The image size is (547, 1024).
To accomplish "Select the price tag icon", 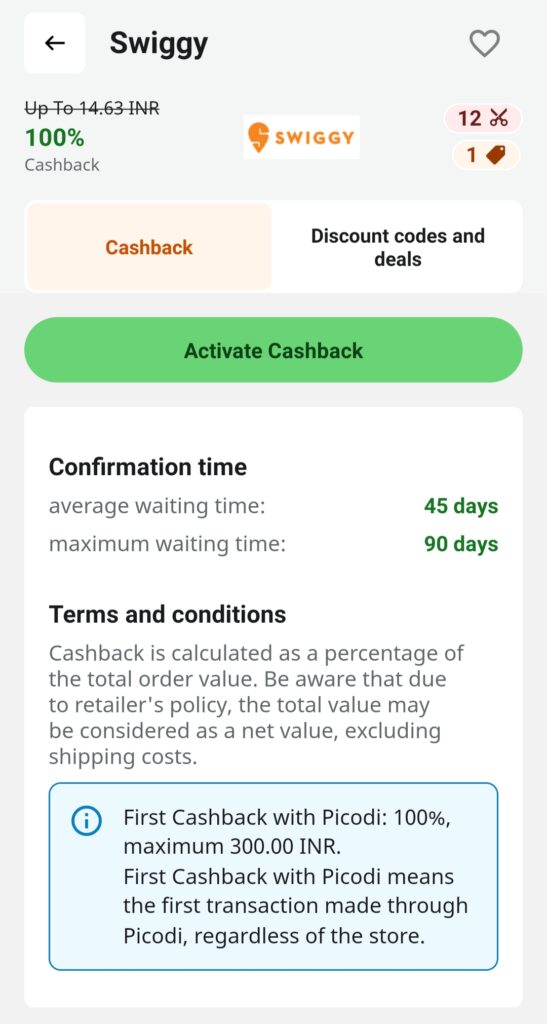I will 497,155.
